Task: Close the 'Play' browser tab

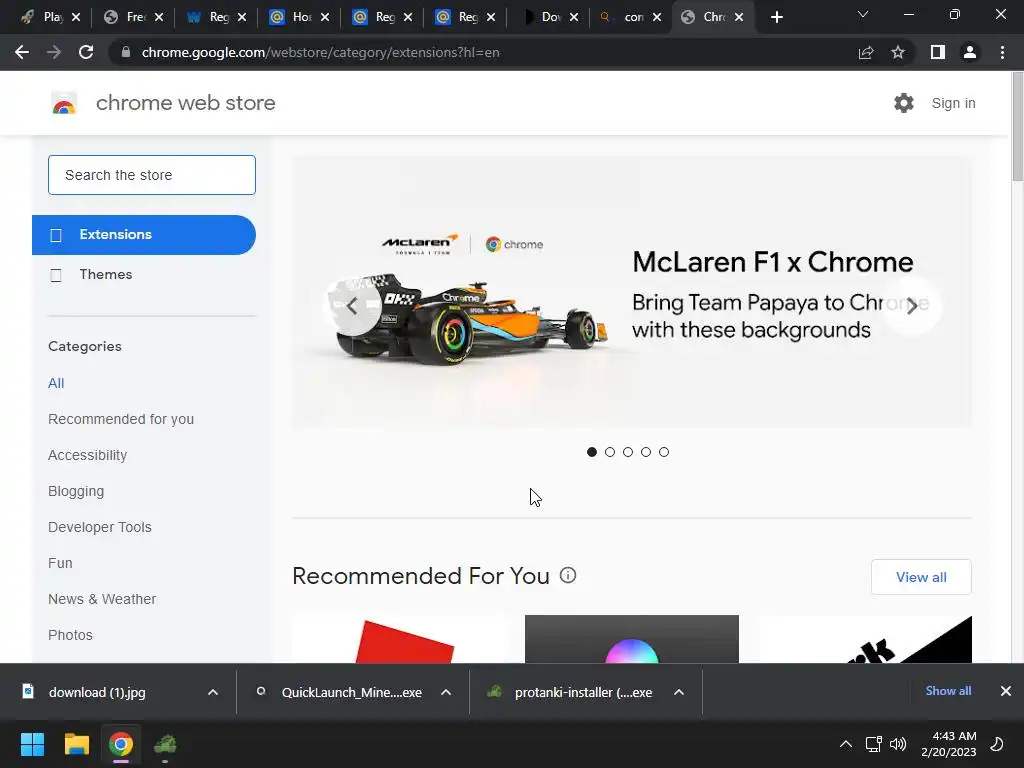Action: [x=76, y=17]
